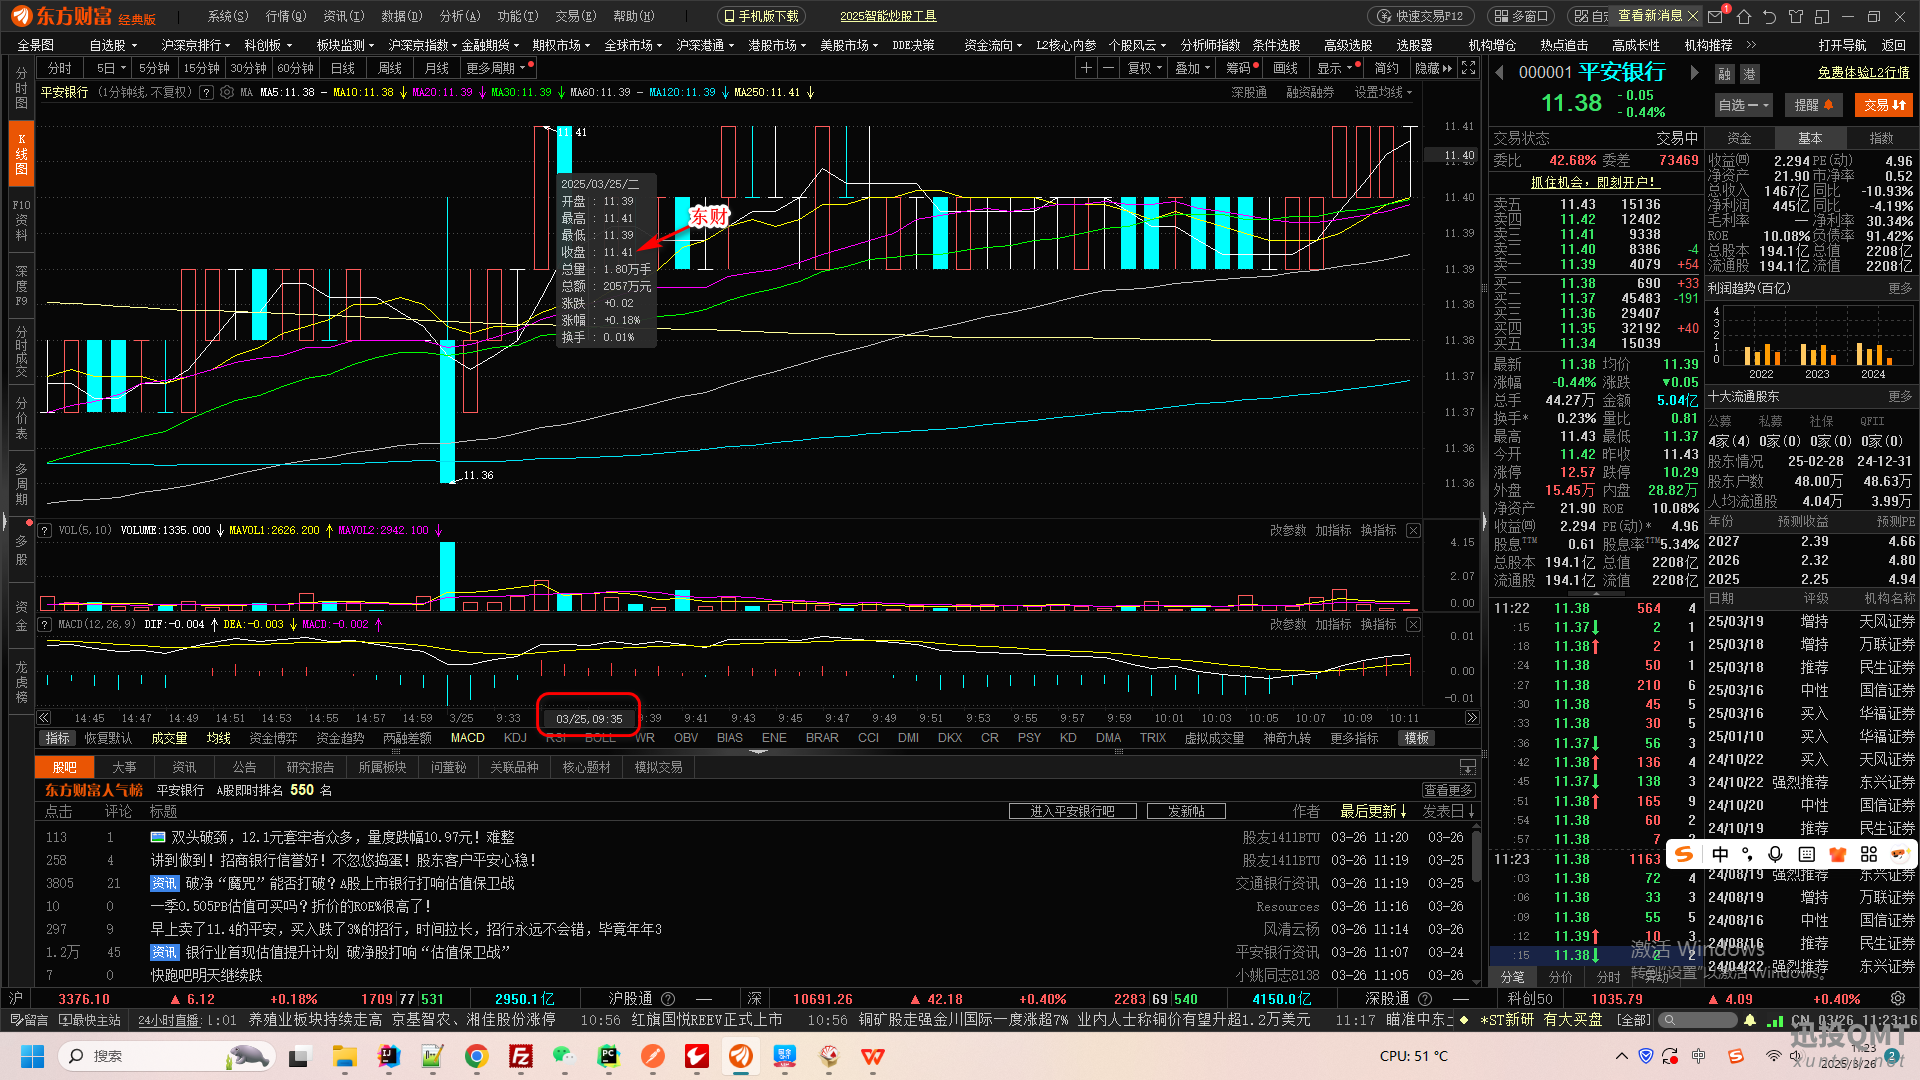The height and width of the screenshot is (1080, 1920).
Task: Click the notification bell in status bar
Action: tap(1750, 1020)
